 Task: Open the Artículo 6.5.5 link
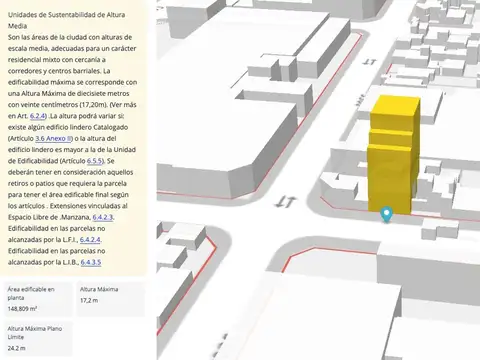(x=95, y=161)
